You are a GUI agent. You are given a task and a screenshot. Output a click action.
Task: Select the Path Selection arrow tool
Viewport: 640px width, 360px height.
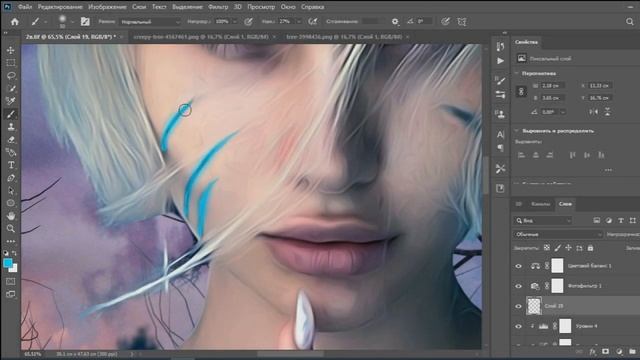pyautogui.click(x=11, y=191)
